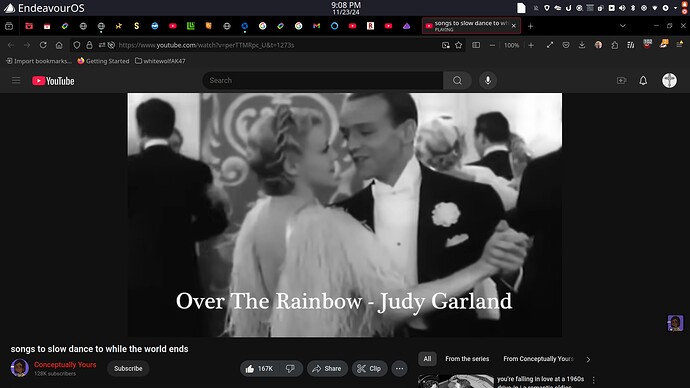
Task: Open the browser downloads panel
Action: click(582, 45)
